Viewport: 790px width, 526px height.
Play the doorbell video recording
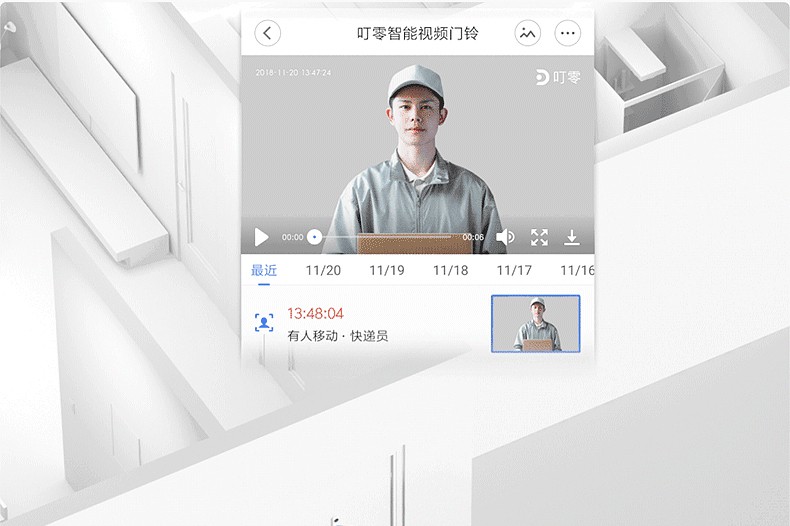[x=261, y=237]
